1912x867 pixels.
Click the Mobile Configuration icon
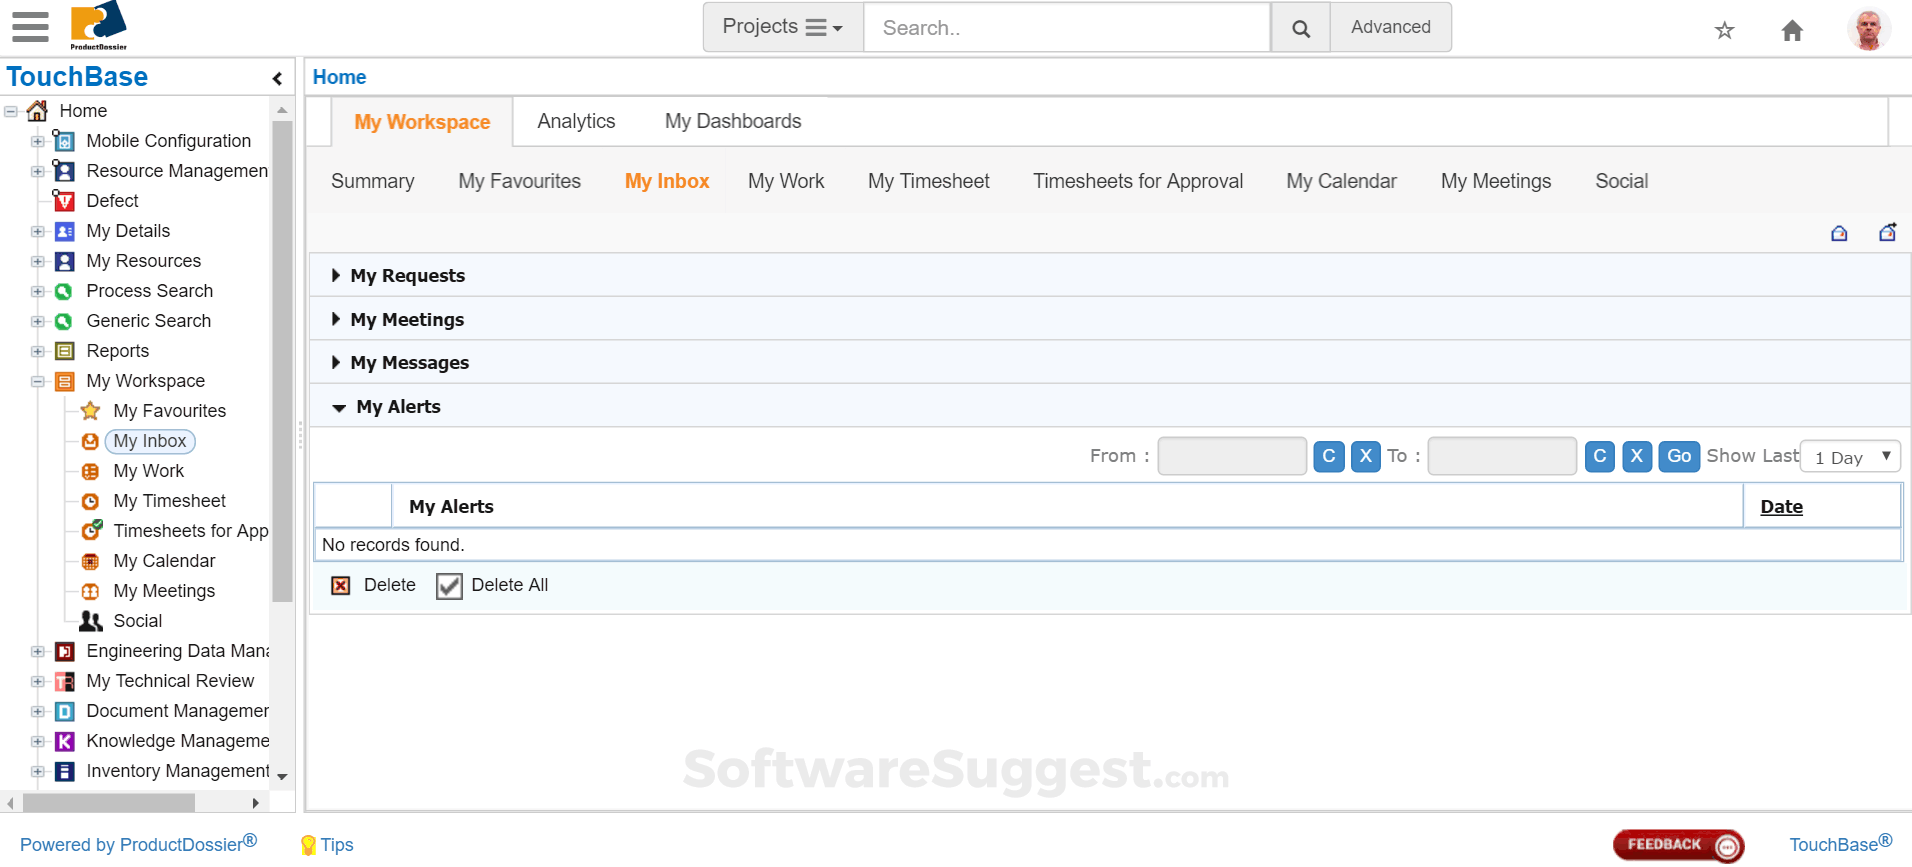point(64,141)
